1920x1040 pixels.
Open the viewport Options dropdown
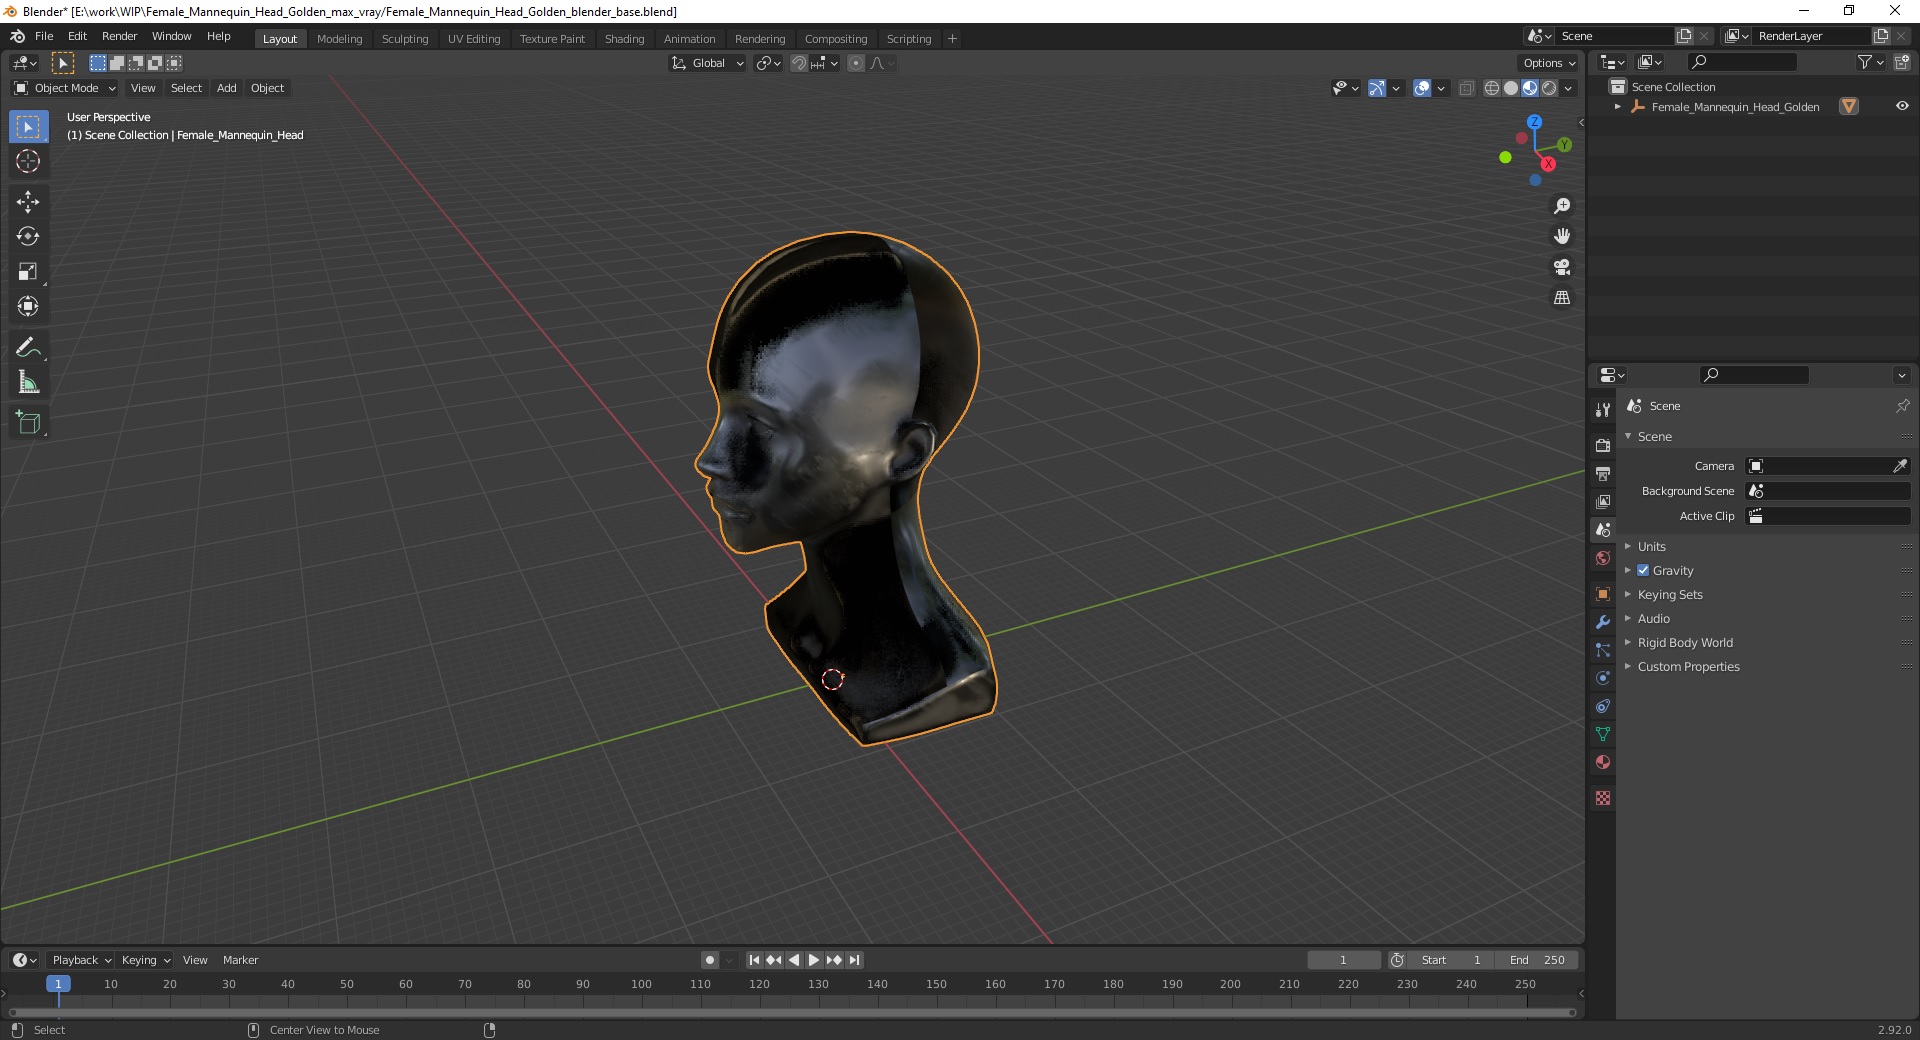coord(1549,63)
